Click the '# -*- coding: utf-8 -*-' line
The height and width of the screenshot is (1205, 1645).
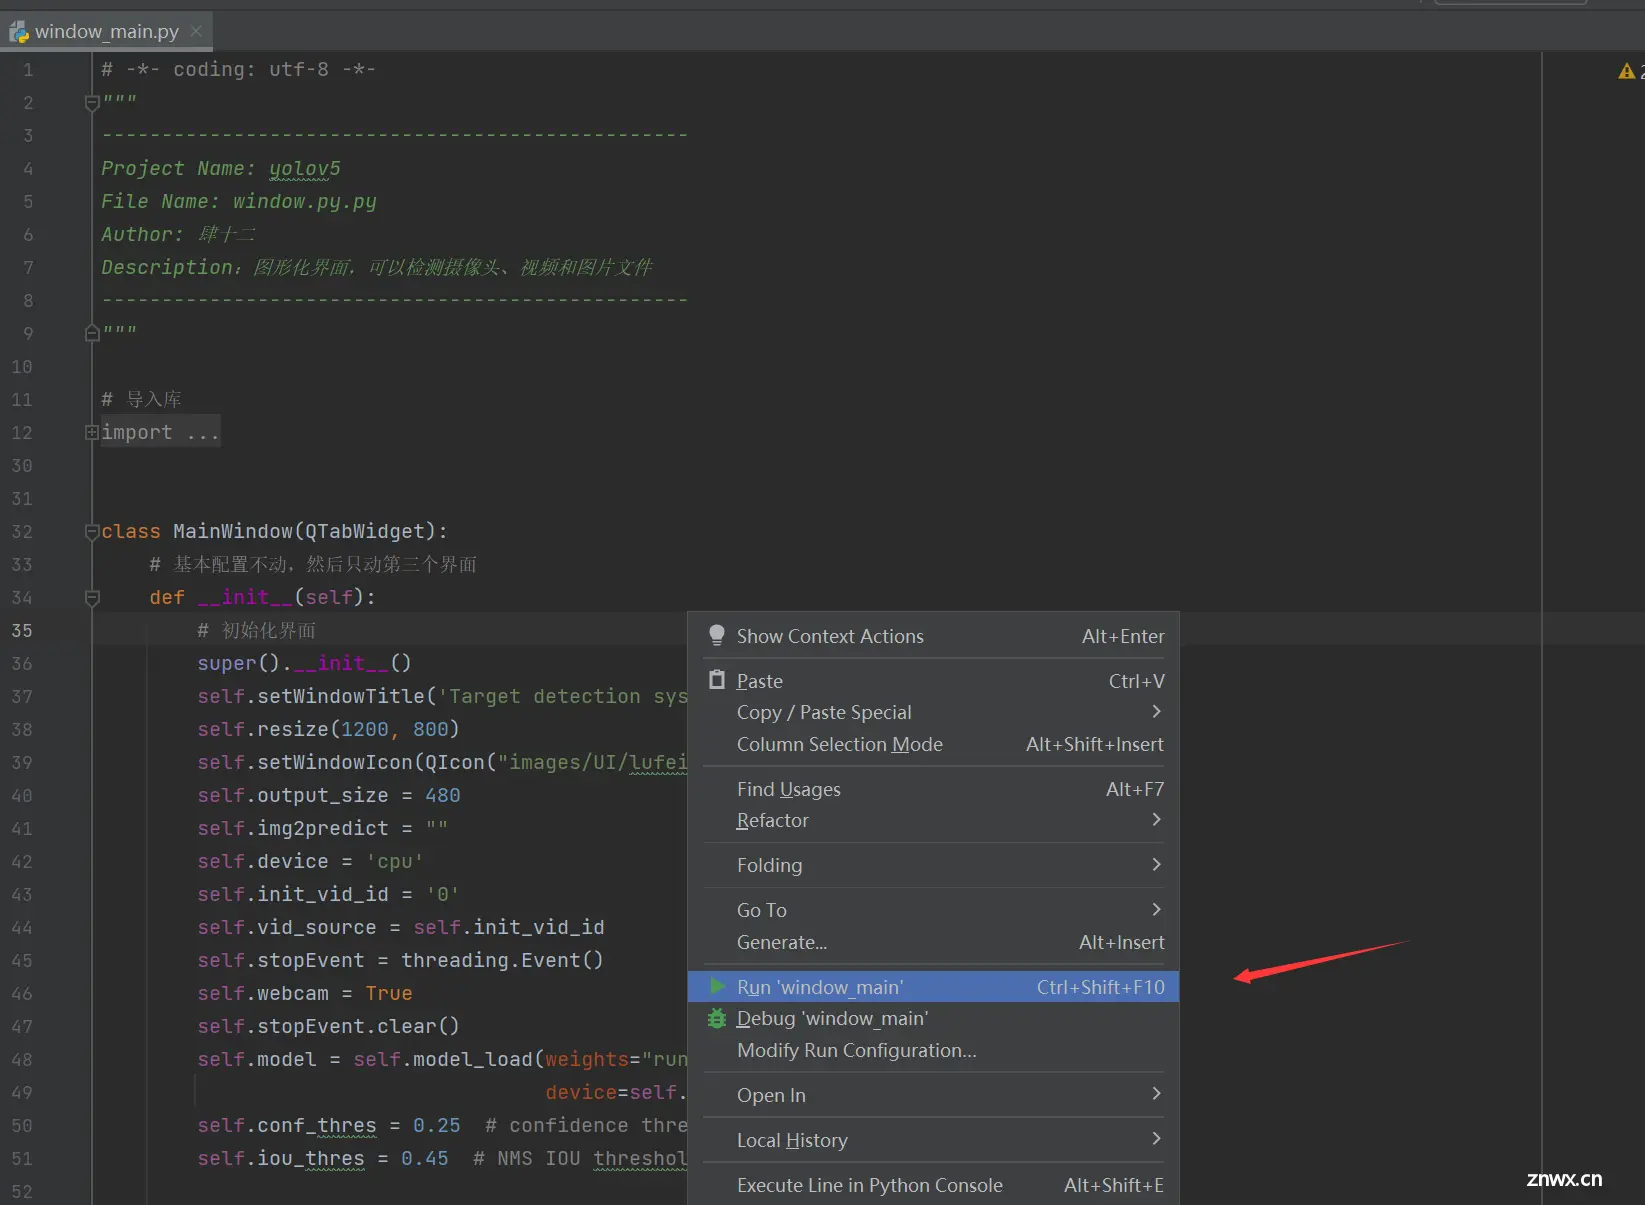pyautogui.click(x=239, y=70)
